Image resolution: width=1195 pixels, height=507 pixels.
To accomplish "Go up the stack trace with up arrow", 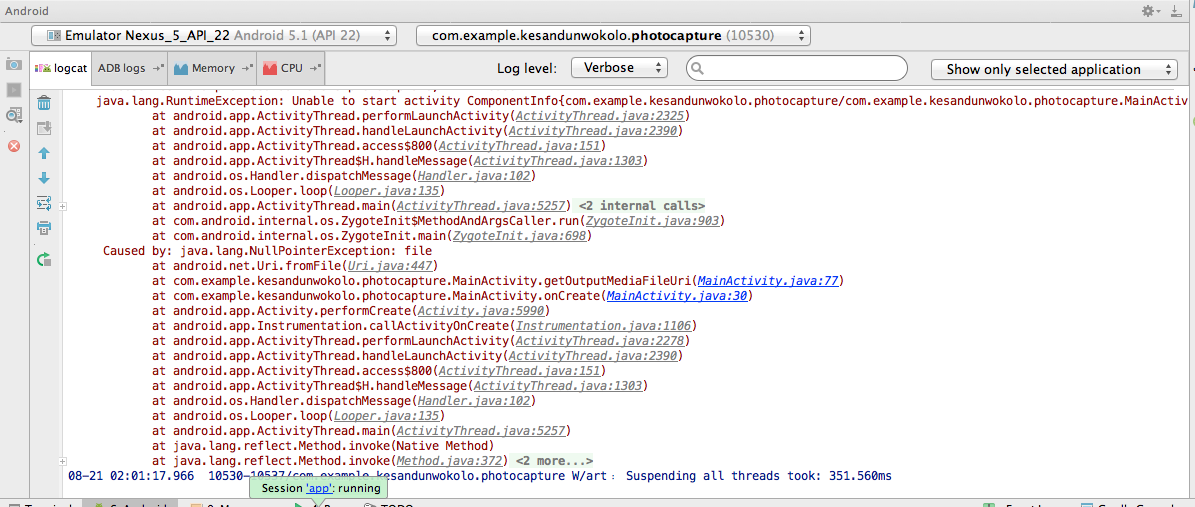I will click(44, 153).
